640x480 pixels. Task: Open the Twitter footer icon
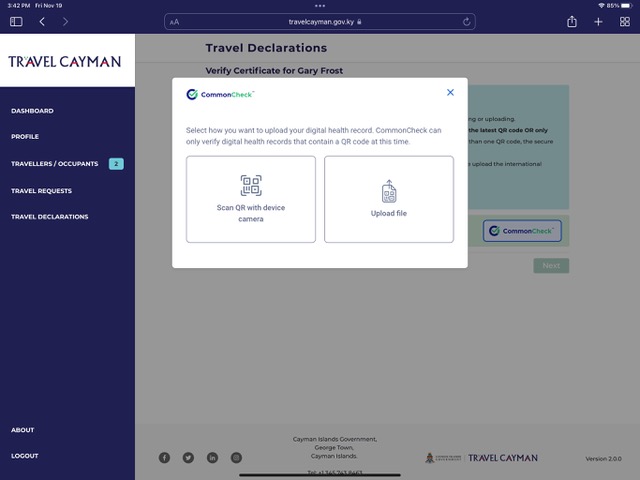point(188,458)
